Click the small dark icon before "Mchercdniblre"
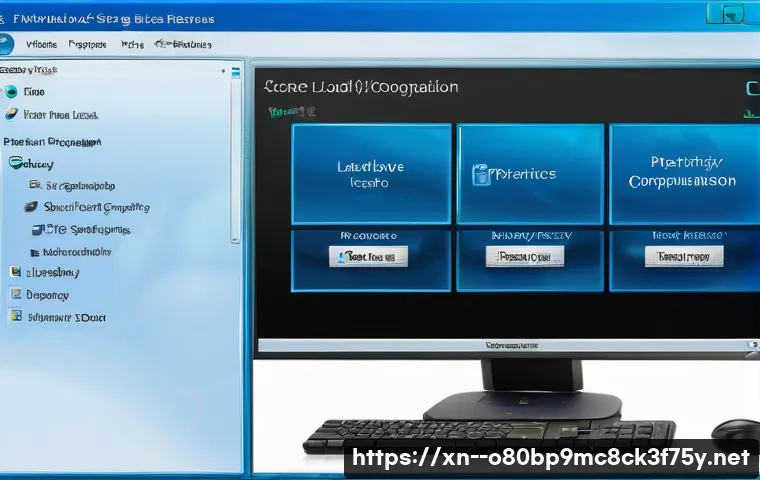760x480 pixels. pos(34,253)
